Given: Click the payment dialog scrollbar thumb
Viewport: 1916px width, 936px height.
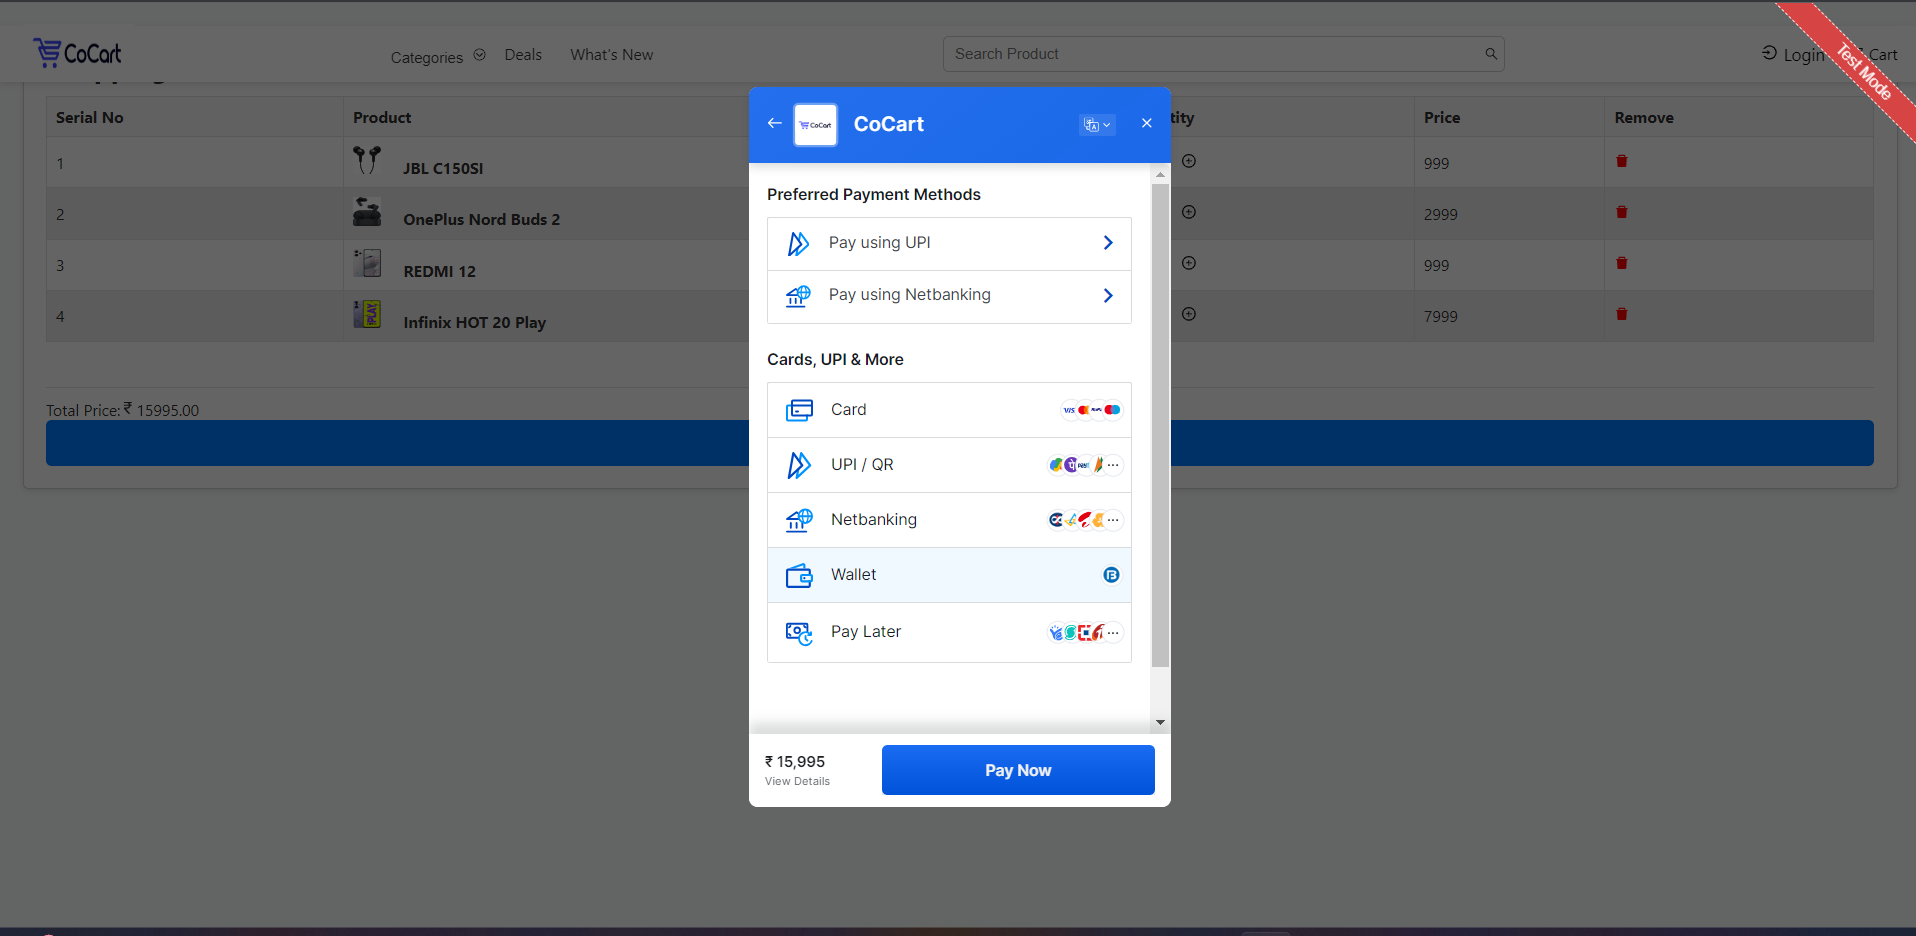Looking at the screenshot, I should (x=1160, y=425).
